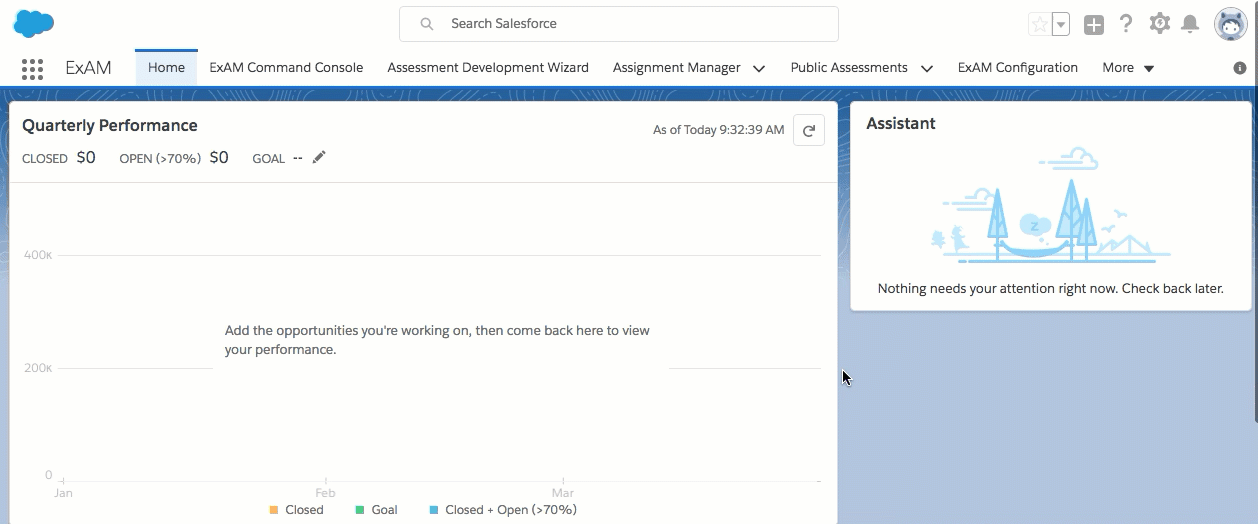Open the Assignment Manager tab
Image resolution: width=1258 pixels, height=524 pixels.
[677, 68]
